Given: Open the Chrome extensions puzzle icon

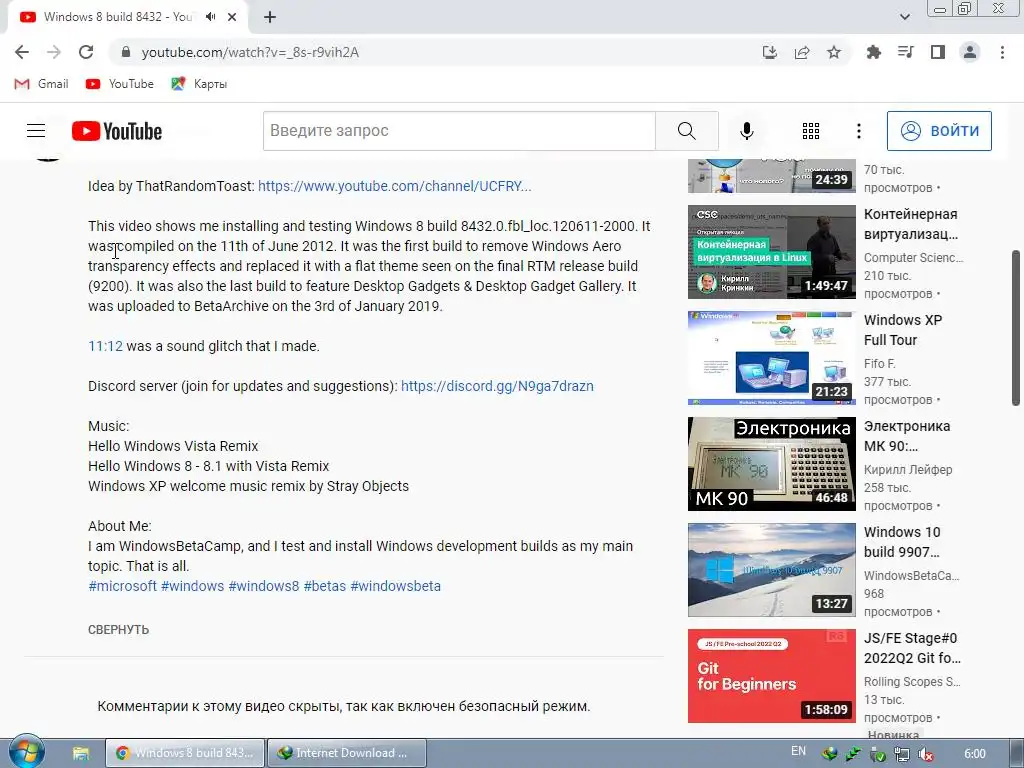Looking at the screenshot, I should point(873,52).
